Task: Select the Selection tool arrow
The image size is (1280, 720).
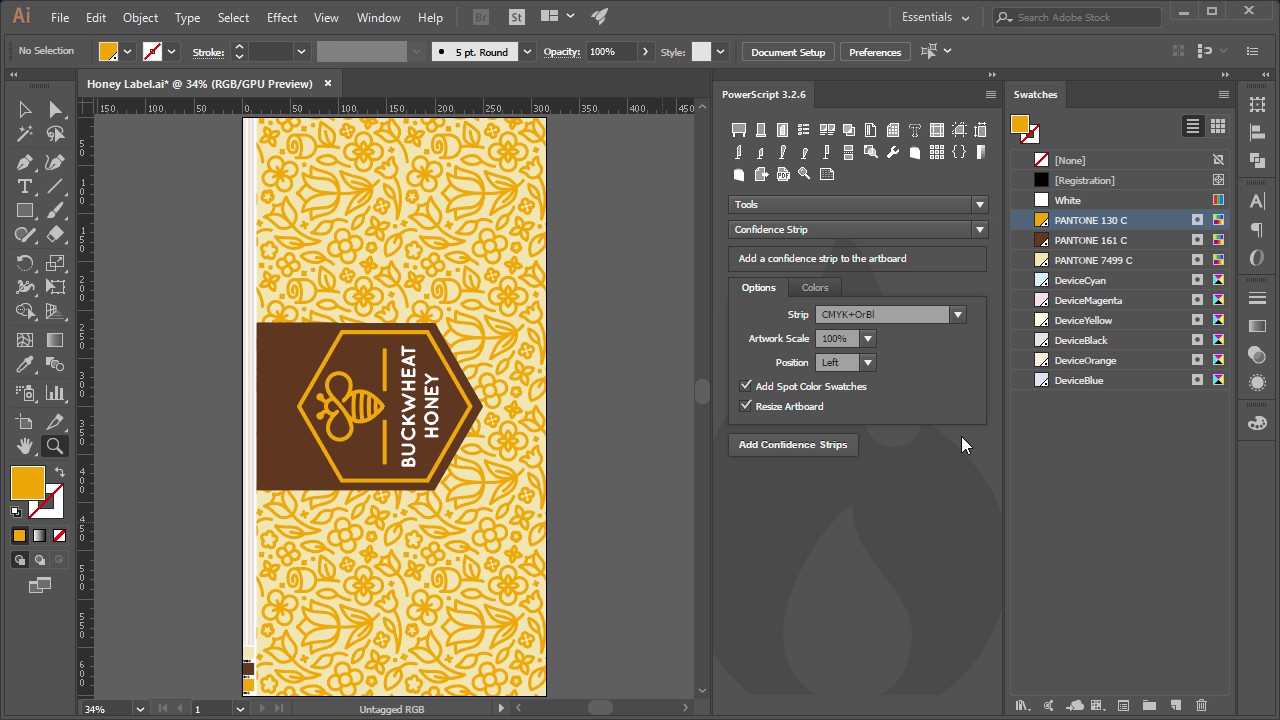Action: (25, 110)
